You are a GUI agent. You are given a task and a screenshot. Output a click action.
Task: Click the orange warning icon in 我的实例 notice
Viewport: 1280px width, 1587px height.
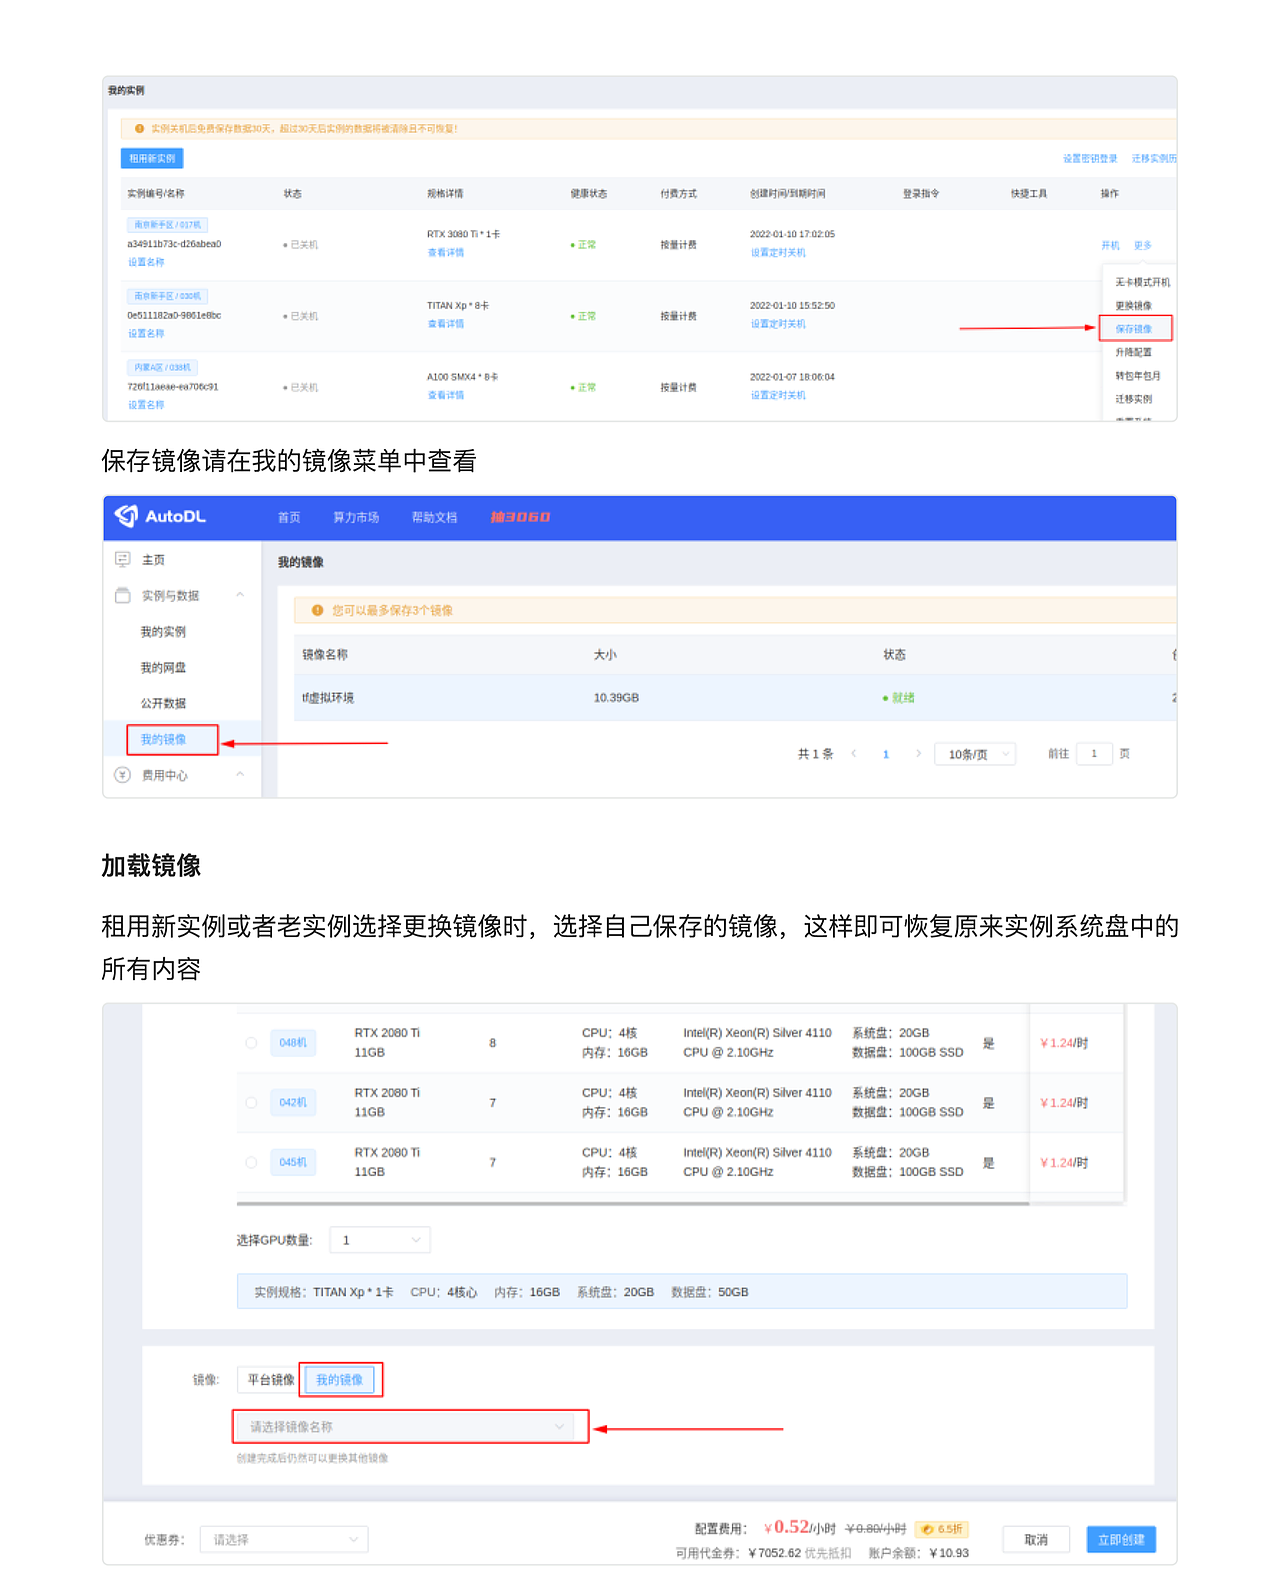pos(140,129)
